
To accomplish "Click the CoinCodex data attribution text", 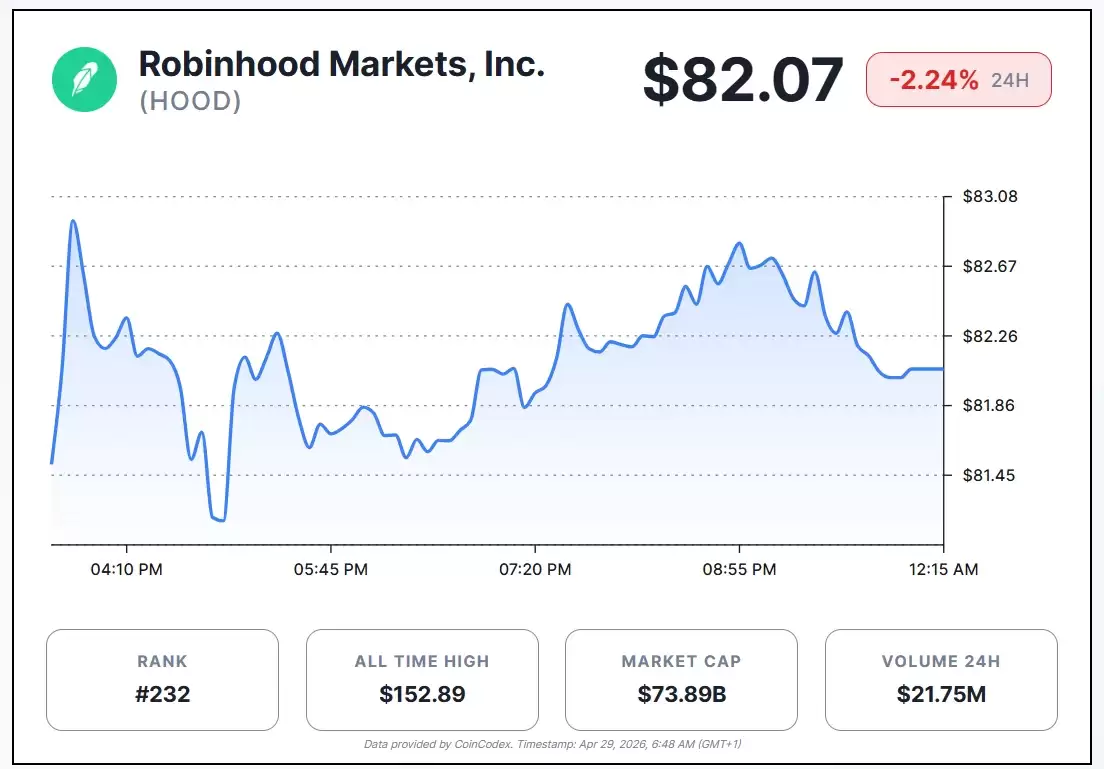I will click(551, 744).
